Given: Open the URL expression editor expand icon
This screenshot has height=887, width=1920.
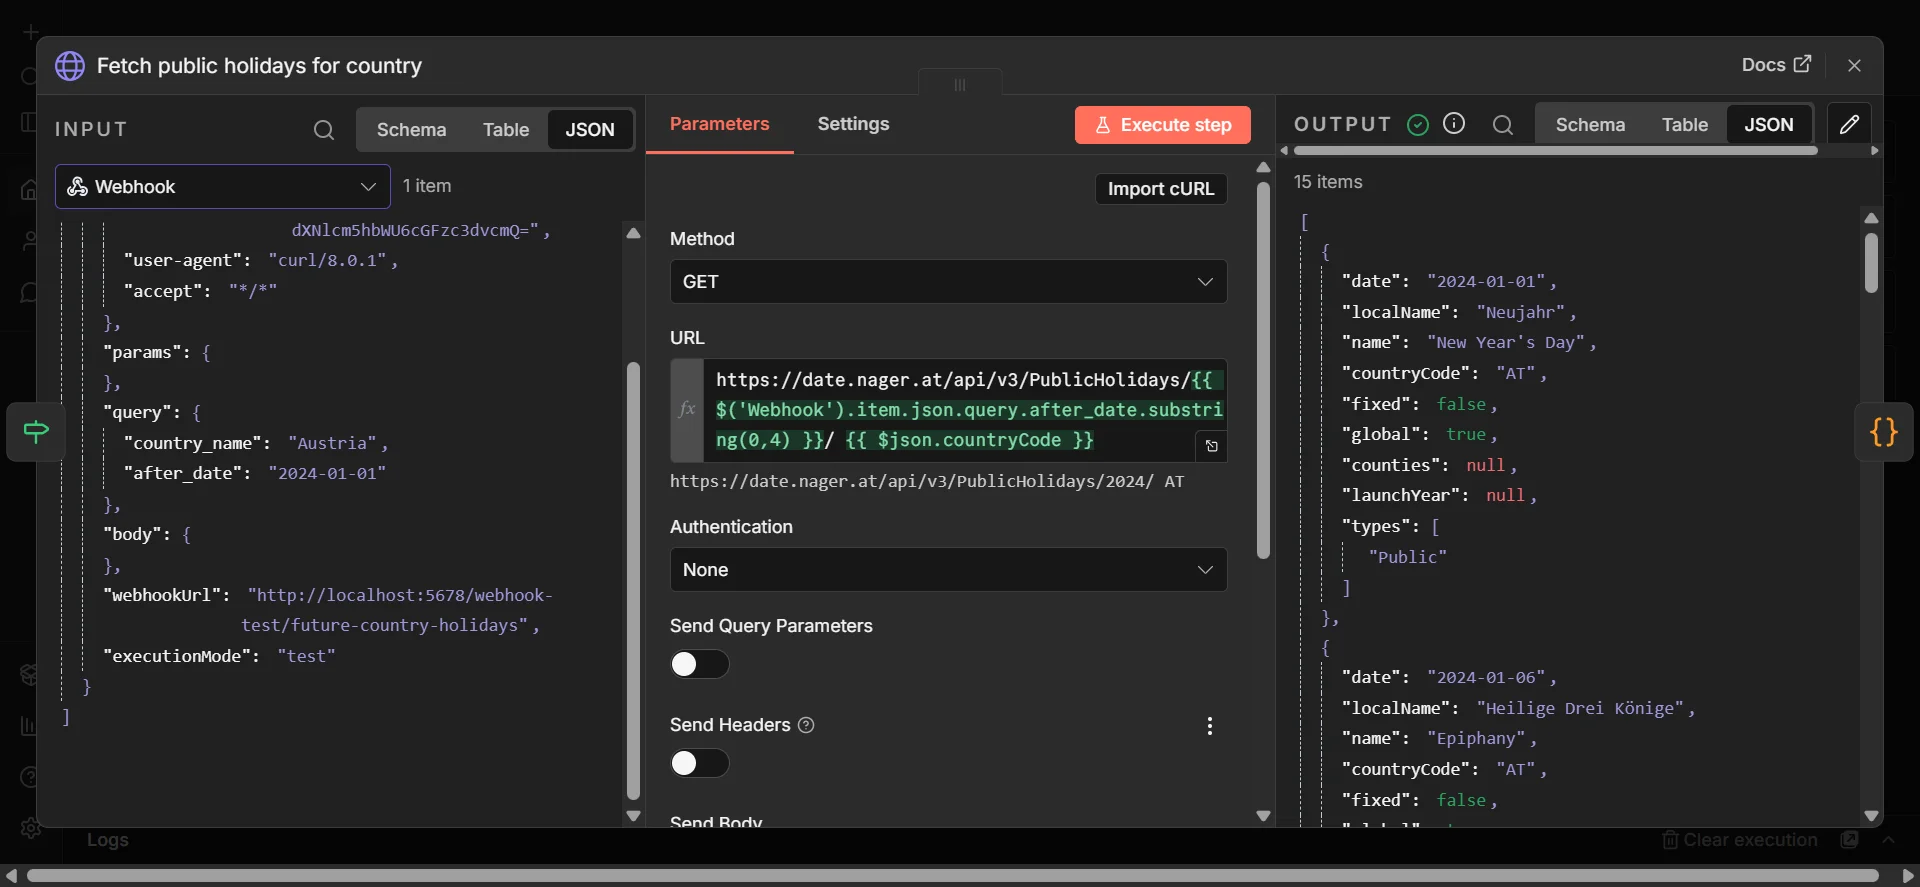Looking at the screenshot, I should [x=1211, y=446].
